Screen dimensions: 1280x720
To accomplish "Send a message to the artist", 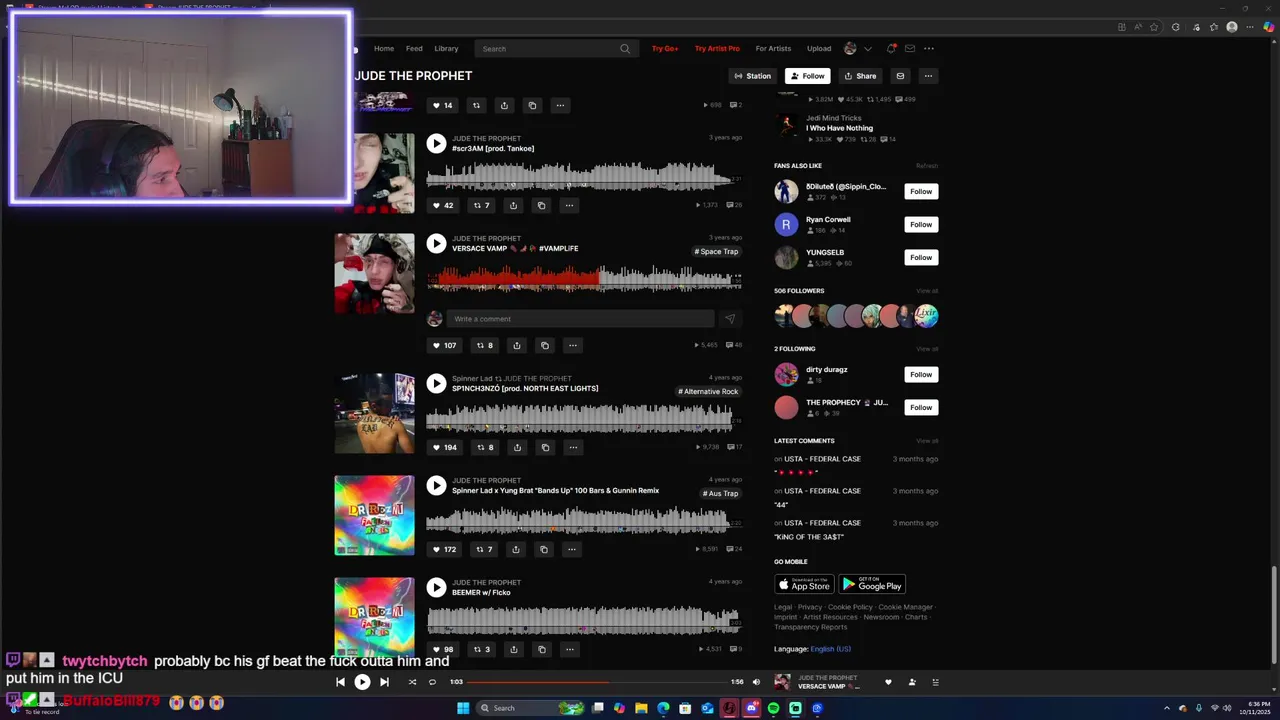I will click(x=900, y=76).
